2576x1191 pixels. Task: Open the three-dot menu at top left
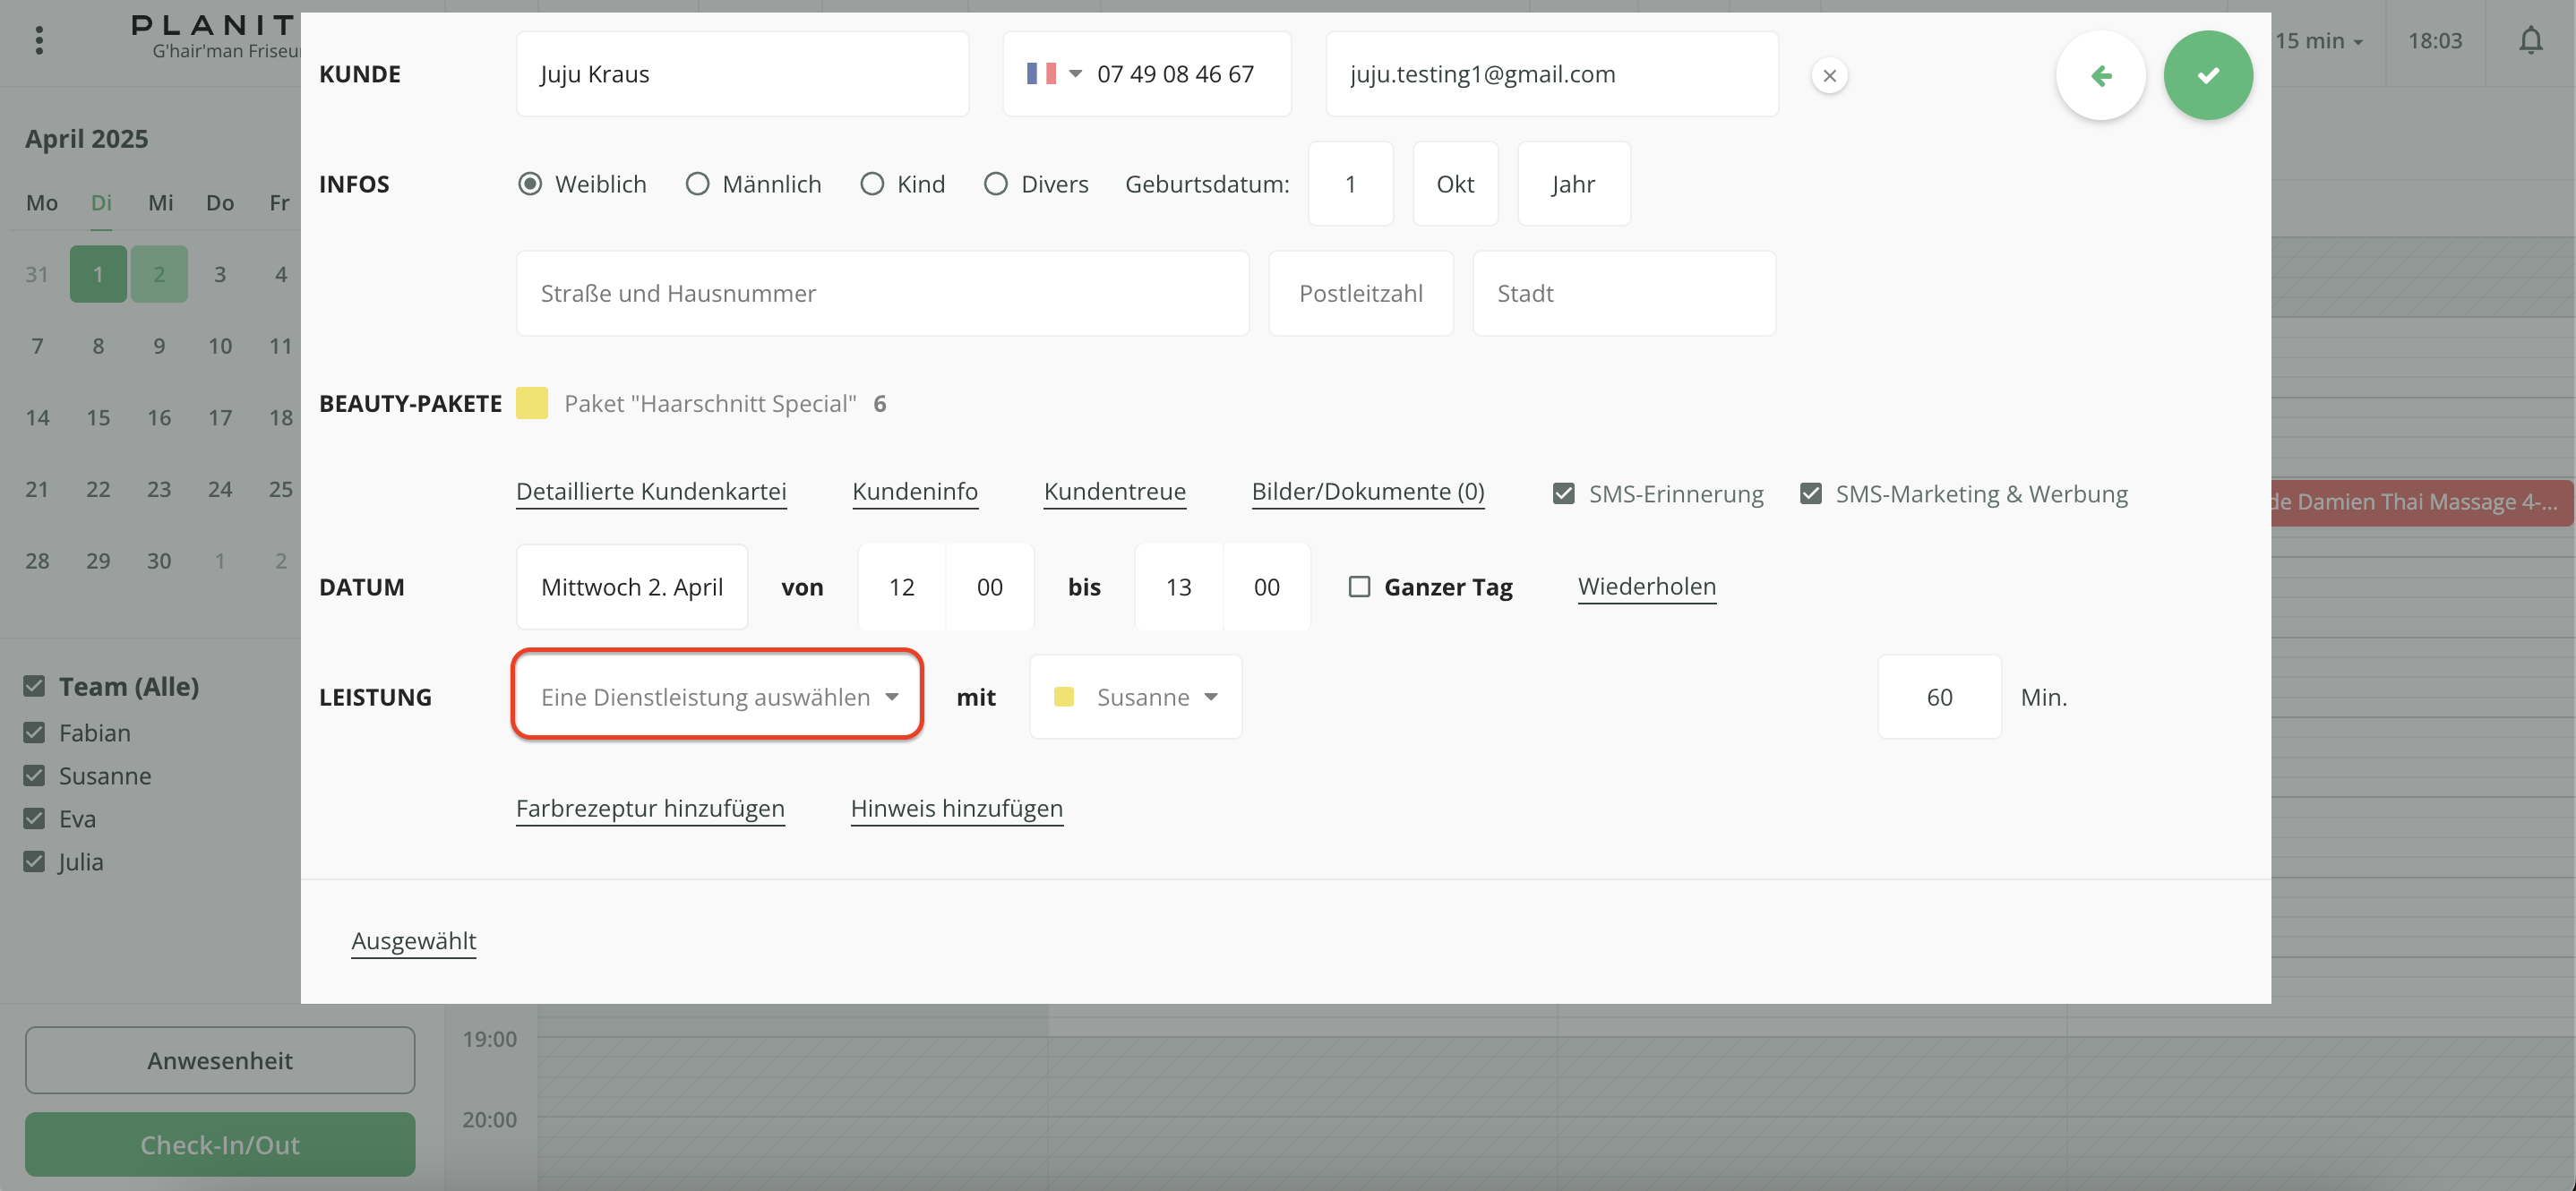pyautogui.click(x=39, y=41)
